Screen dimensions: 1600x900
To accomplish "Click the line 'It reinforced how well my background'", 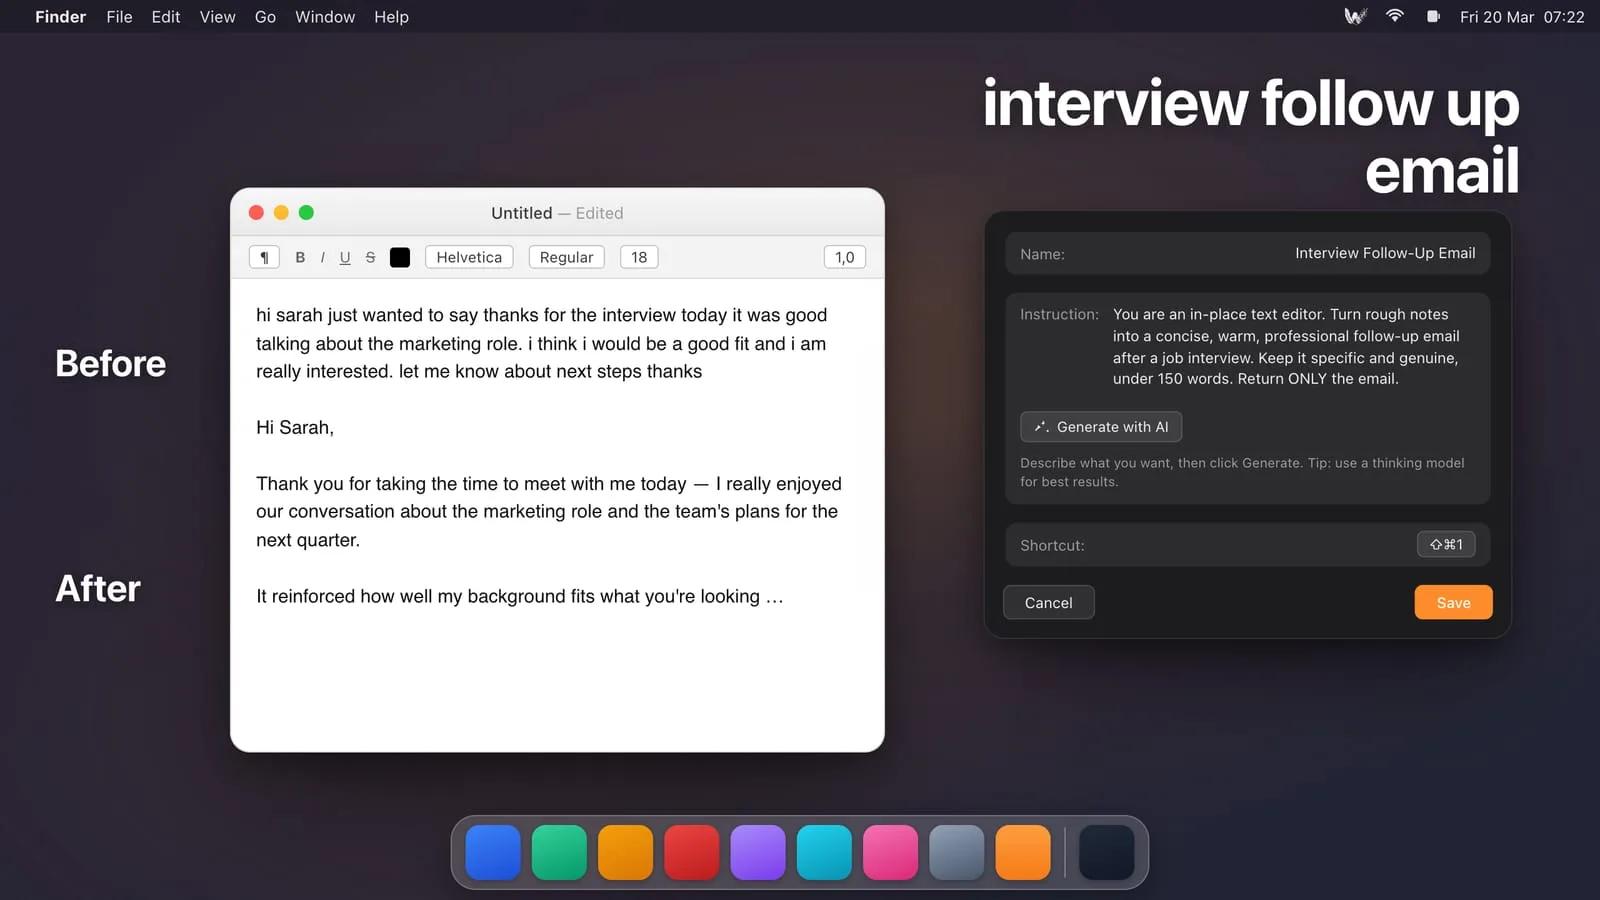I will [x=519, y=597].
